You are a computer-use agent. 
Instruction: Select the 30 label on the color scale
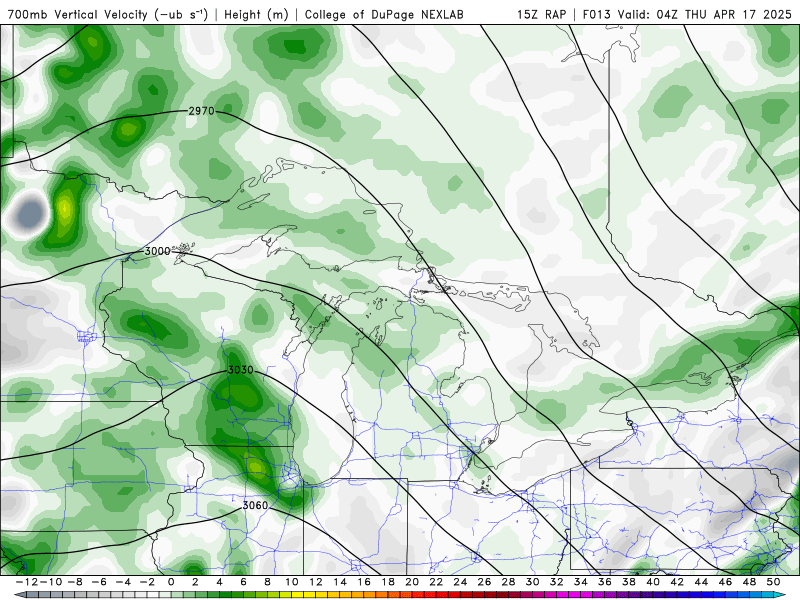coord(532,582)
